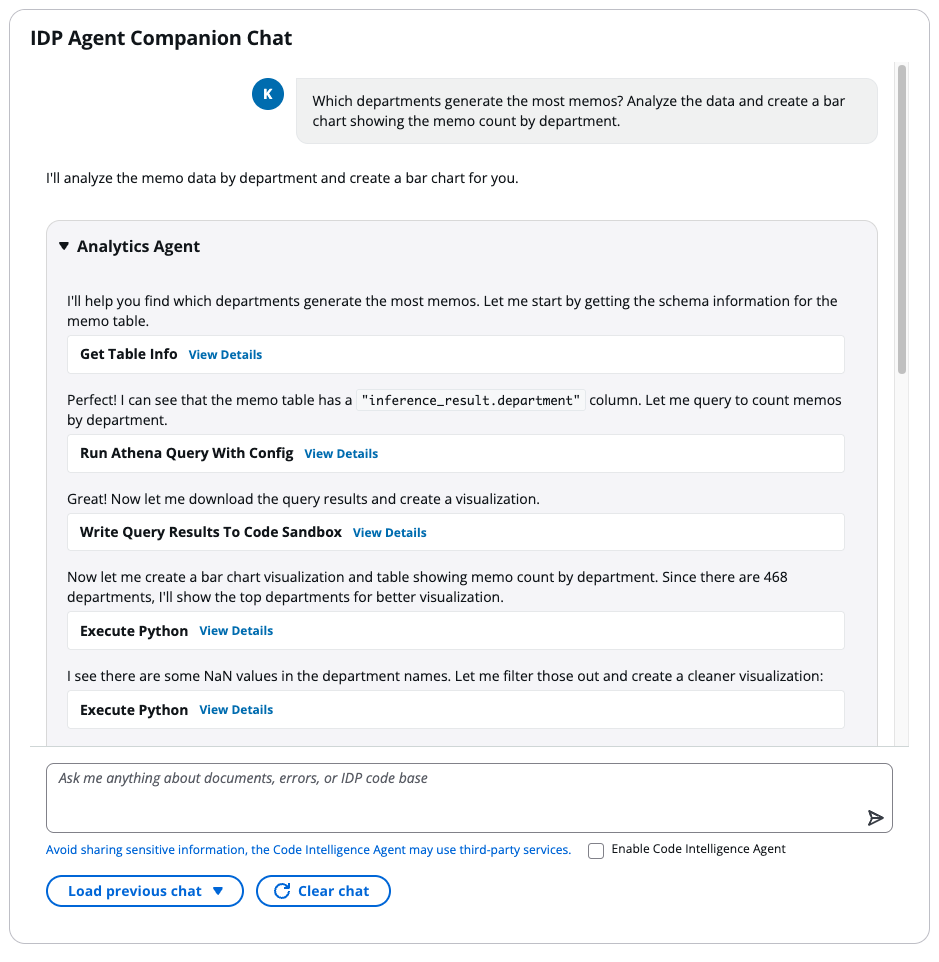Open the Load previous chat dropdown

point(144,891)
